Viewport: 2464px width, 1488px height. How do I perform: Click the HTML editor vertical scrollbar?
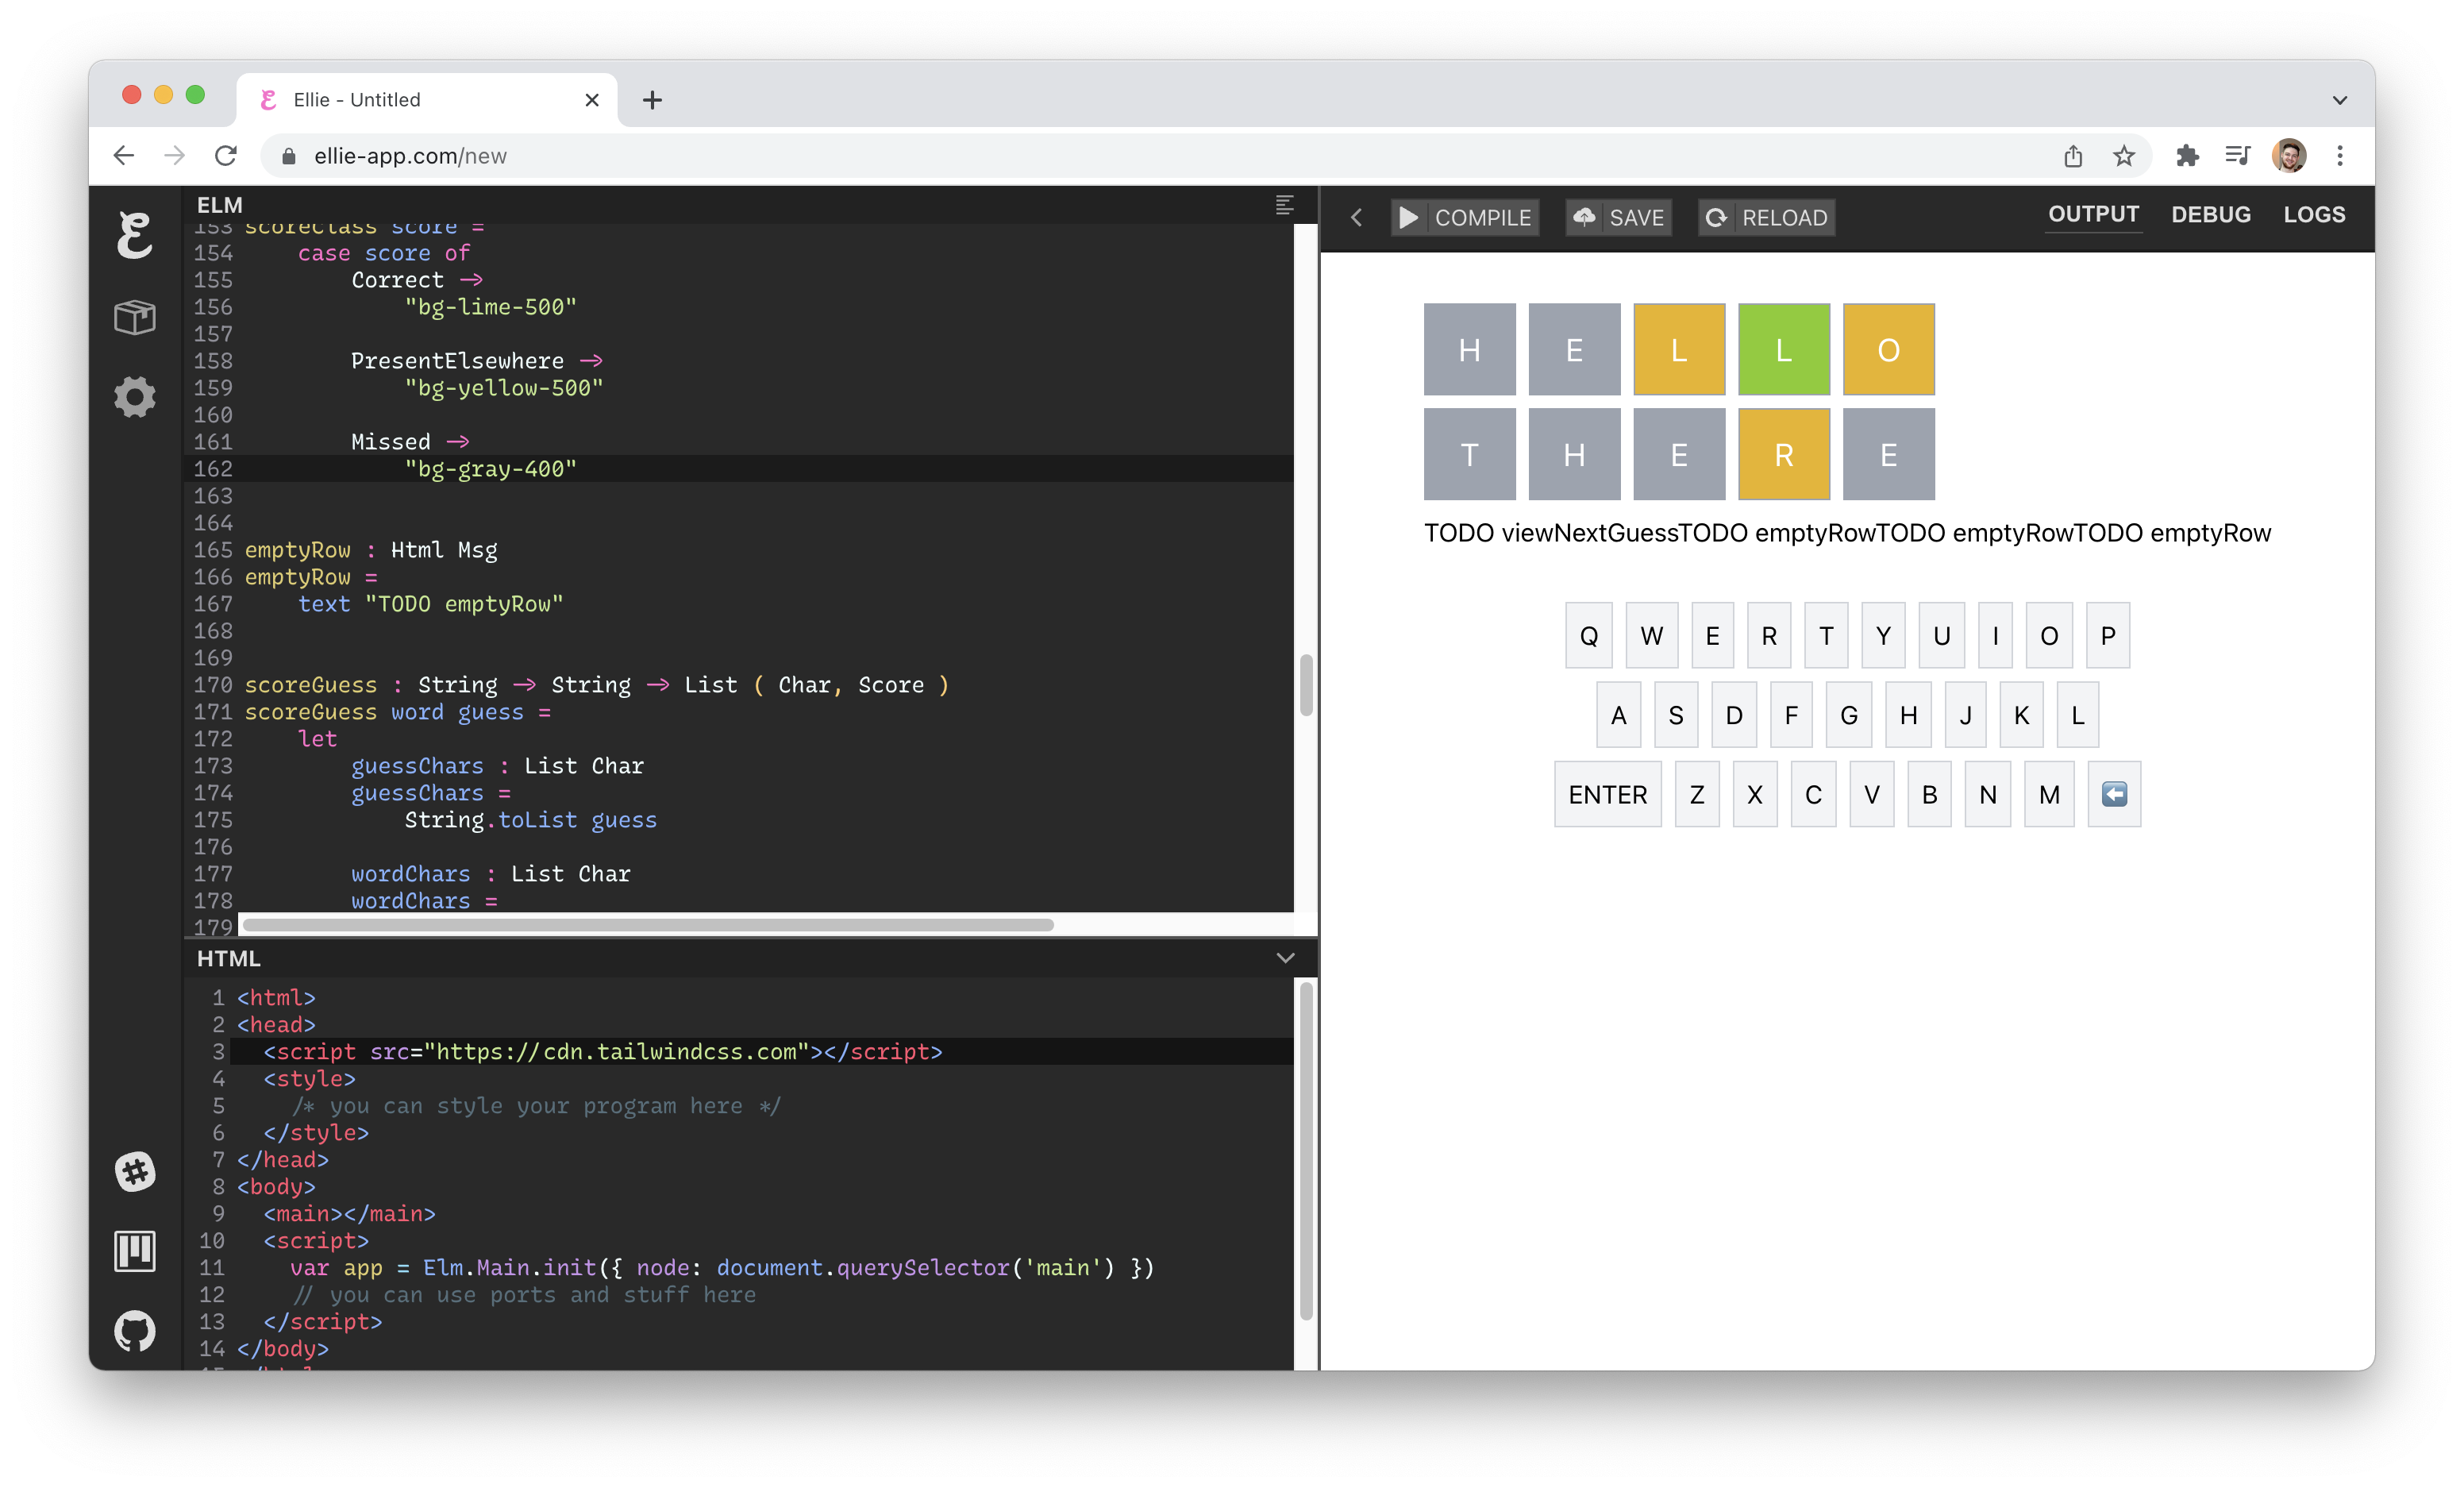[1305, 1150]
